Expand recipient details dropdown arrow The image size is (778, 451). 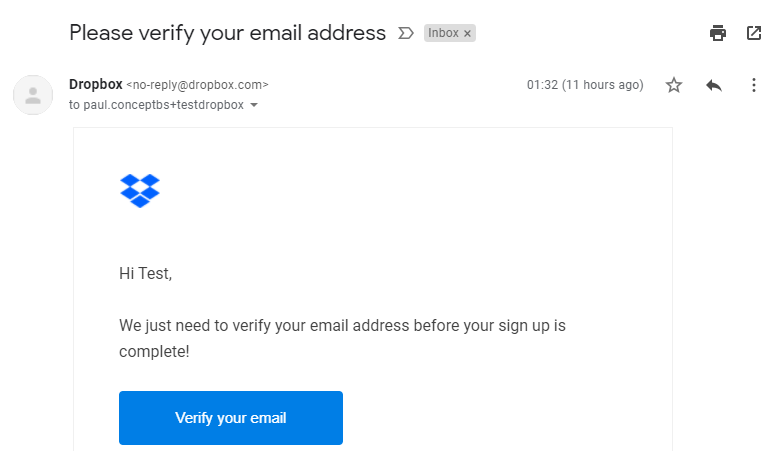click(254, 105)
